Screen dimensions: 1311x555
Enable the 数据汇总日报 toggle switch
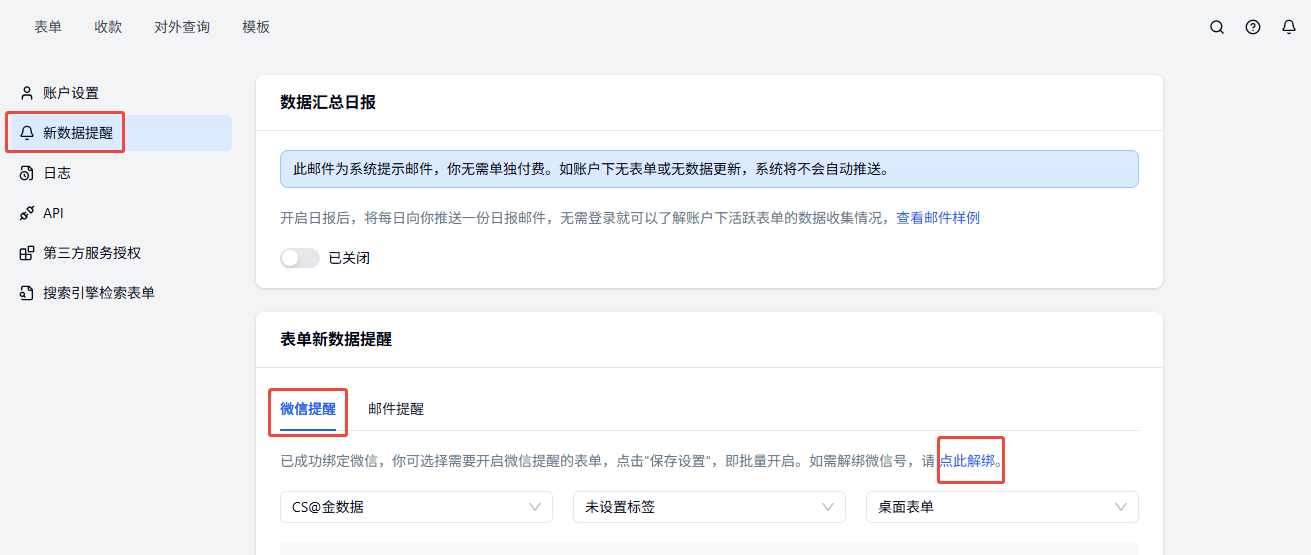(x=301, y=258)
